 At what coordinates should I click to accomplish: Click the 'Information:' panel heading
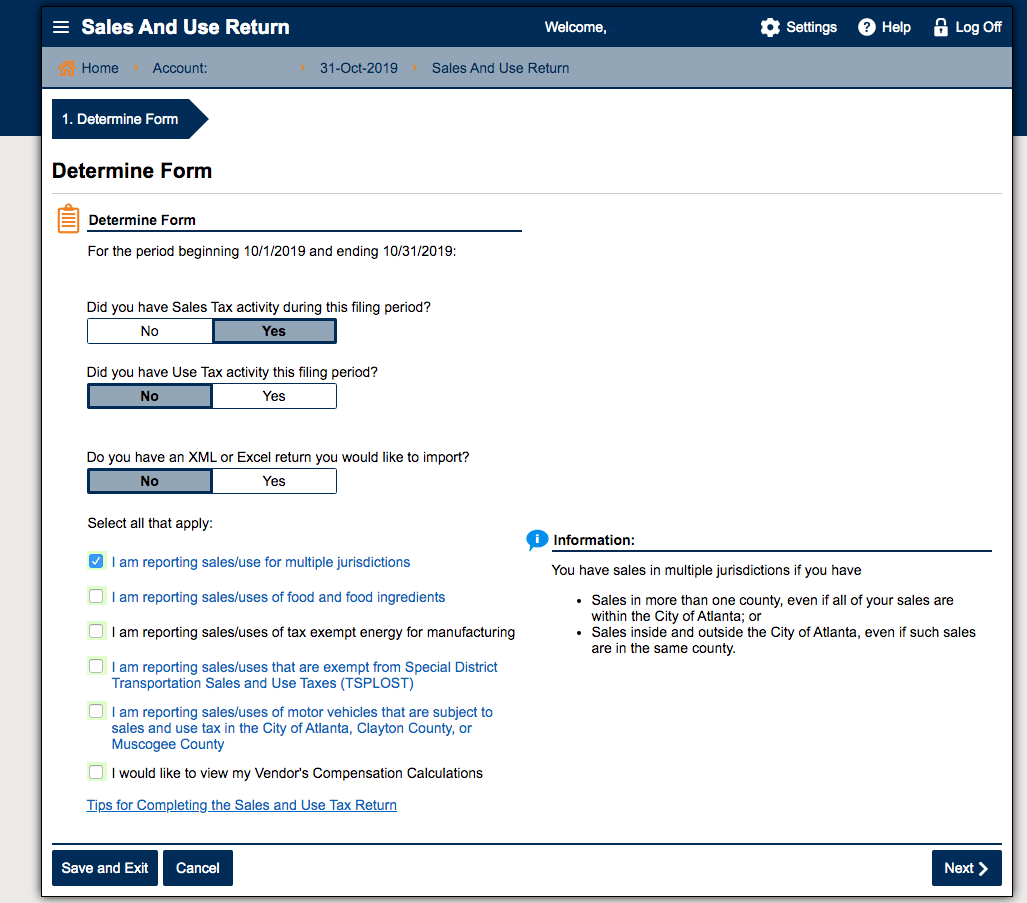(x=594, y=540)
